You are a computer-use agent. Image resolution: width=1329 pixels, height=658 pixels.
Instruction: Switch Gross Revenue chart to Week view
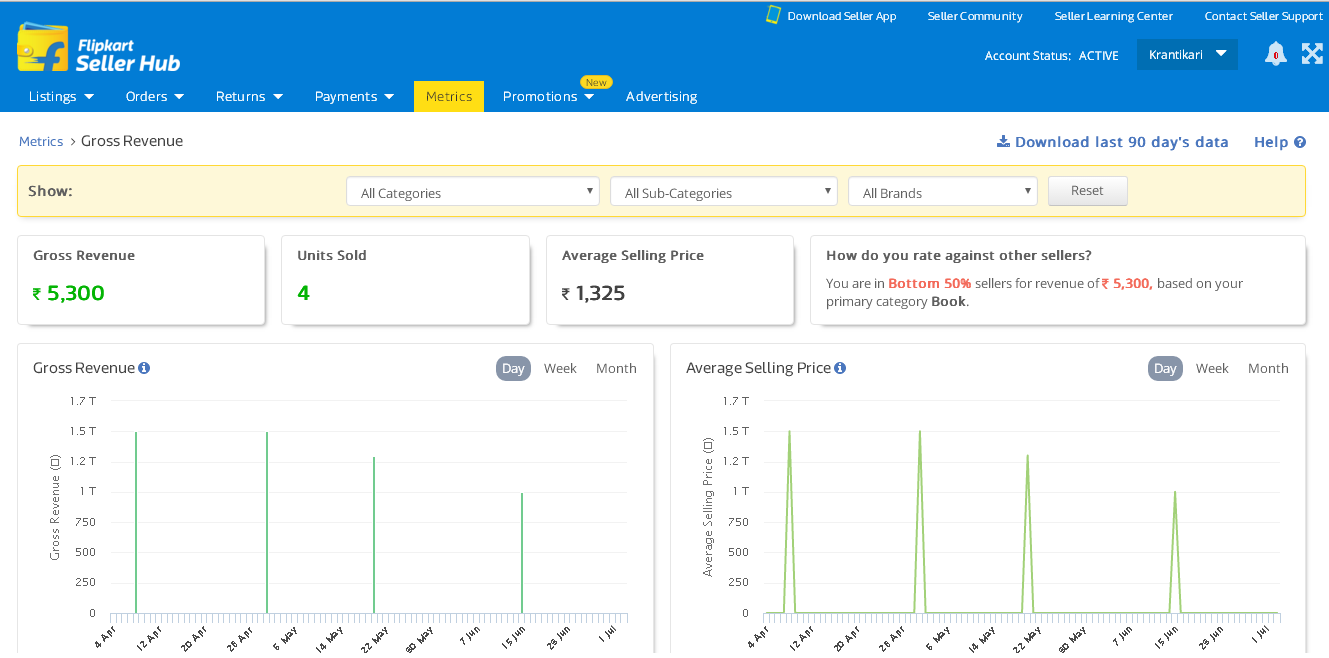pyautogui.click(x=560, y=368)
